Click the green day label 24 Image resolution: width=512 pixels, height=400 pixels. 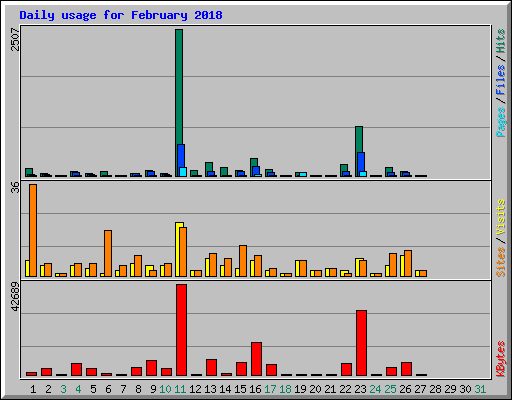375,389
